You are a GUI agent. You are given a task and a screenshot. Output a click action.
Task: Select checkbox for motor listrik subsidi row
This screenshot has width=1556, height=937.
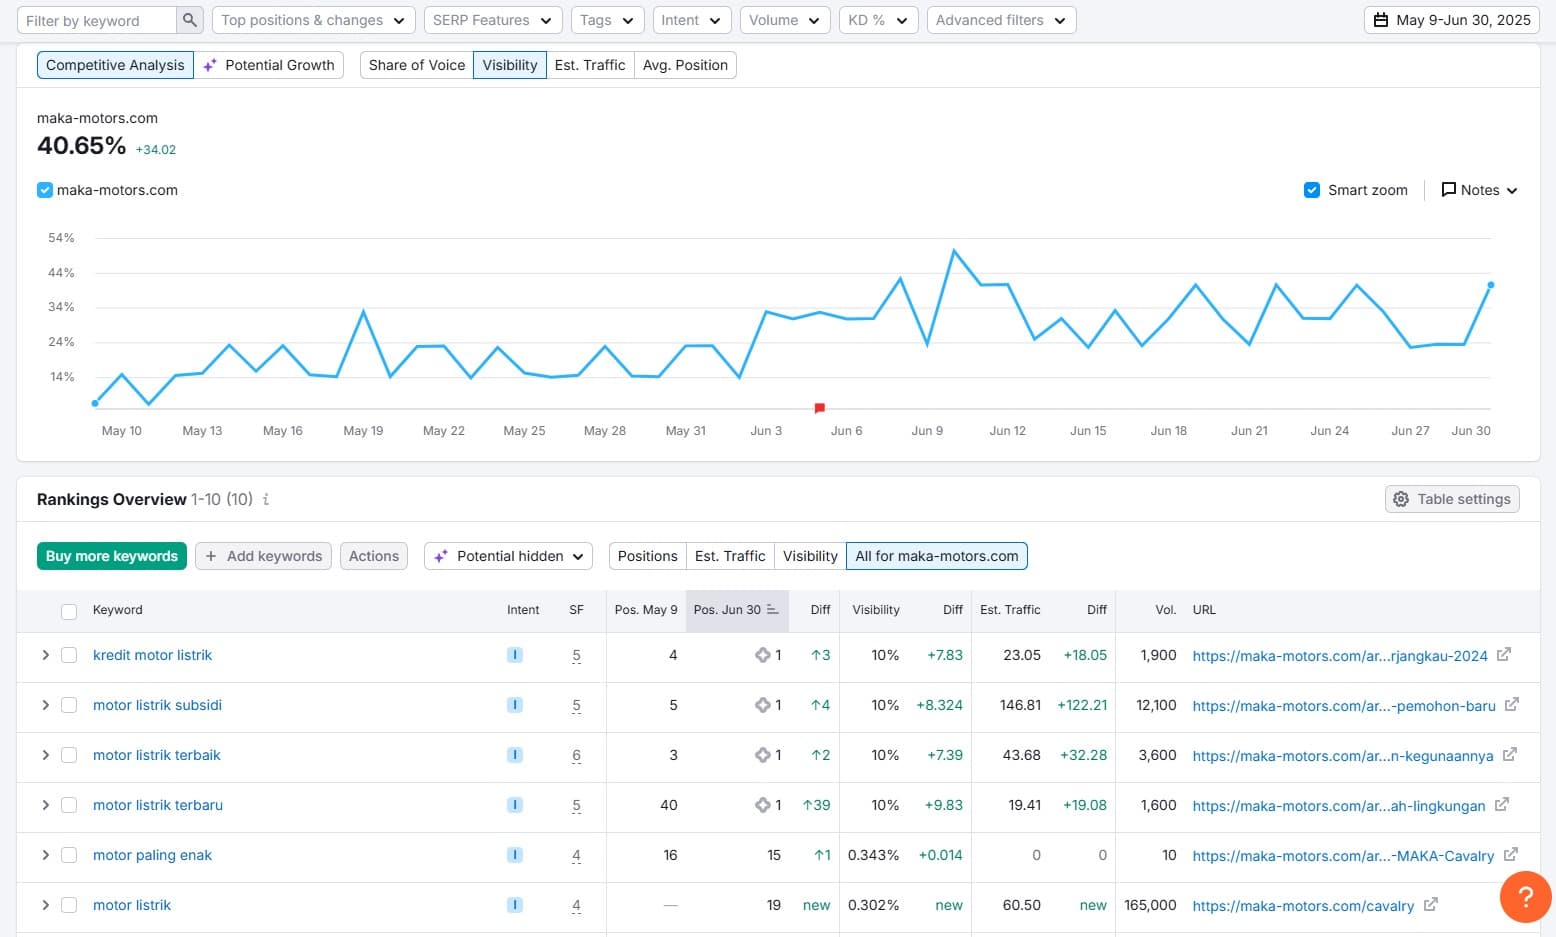pos(69,705)
